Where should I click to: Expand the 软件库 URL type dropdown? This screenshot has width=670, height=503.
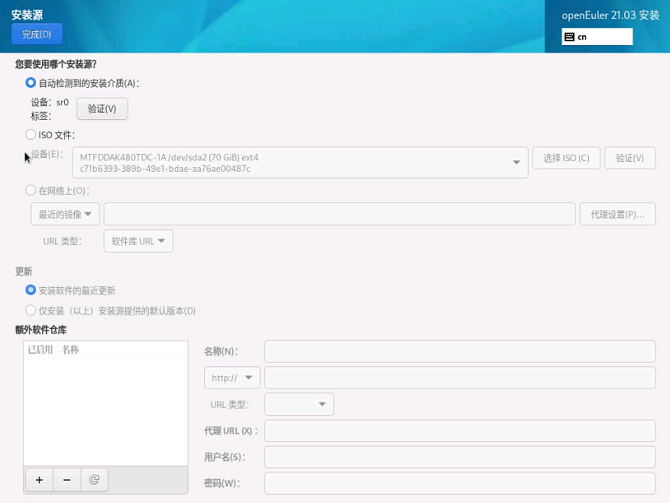tap(138, 241)
